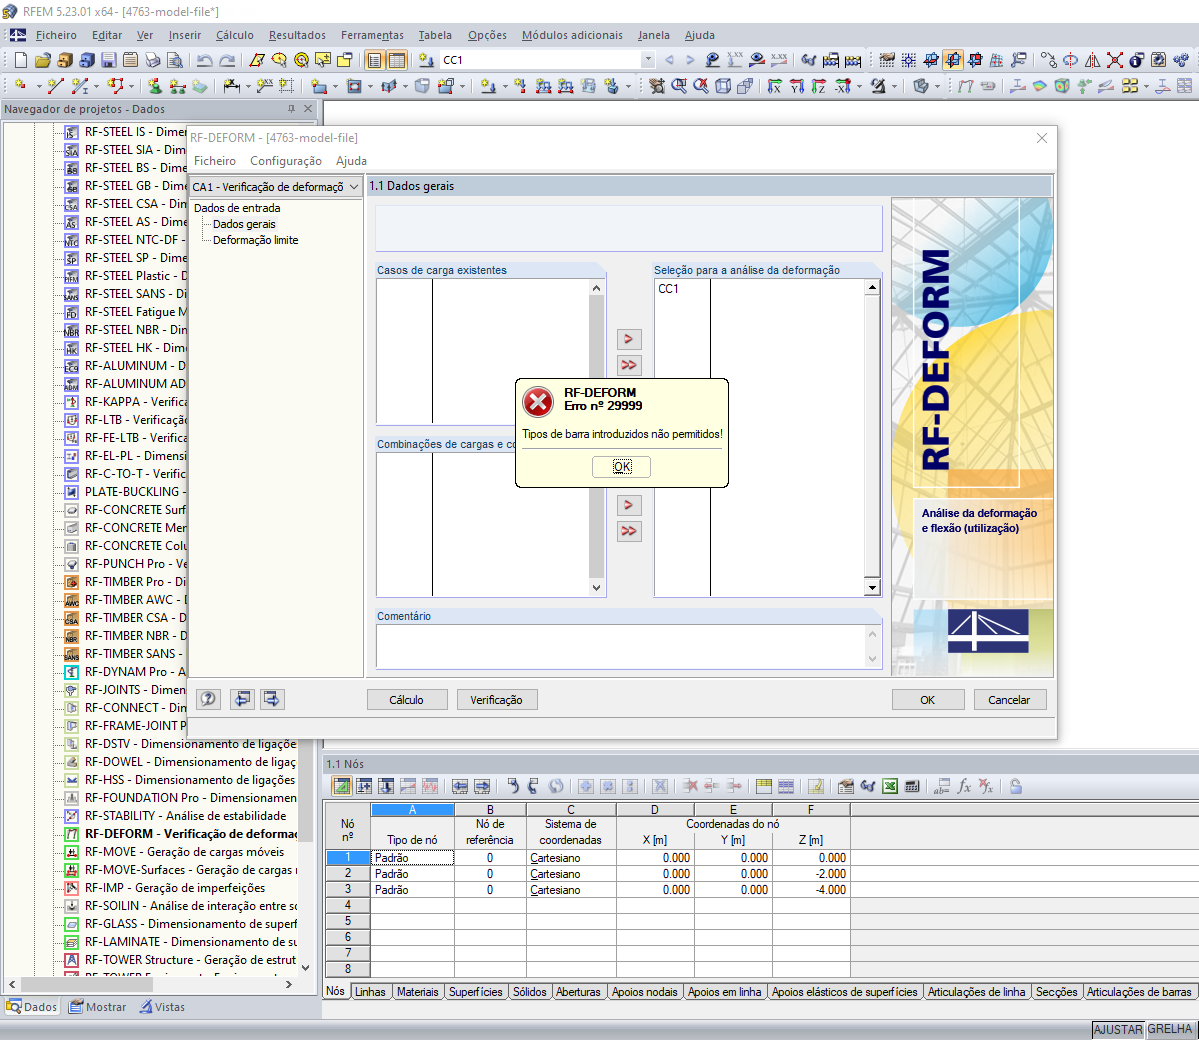
Task: Switch to the Materiais table tab
Action: pos(418,992)
